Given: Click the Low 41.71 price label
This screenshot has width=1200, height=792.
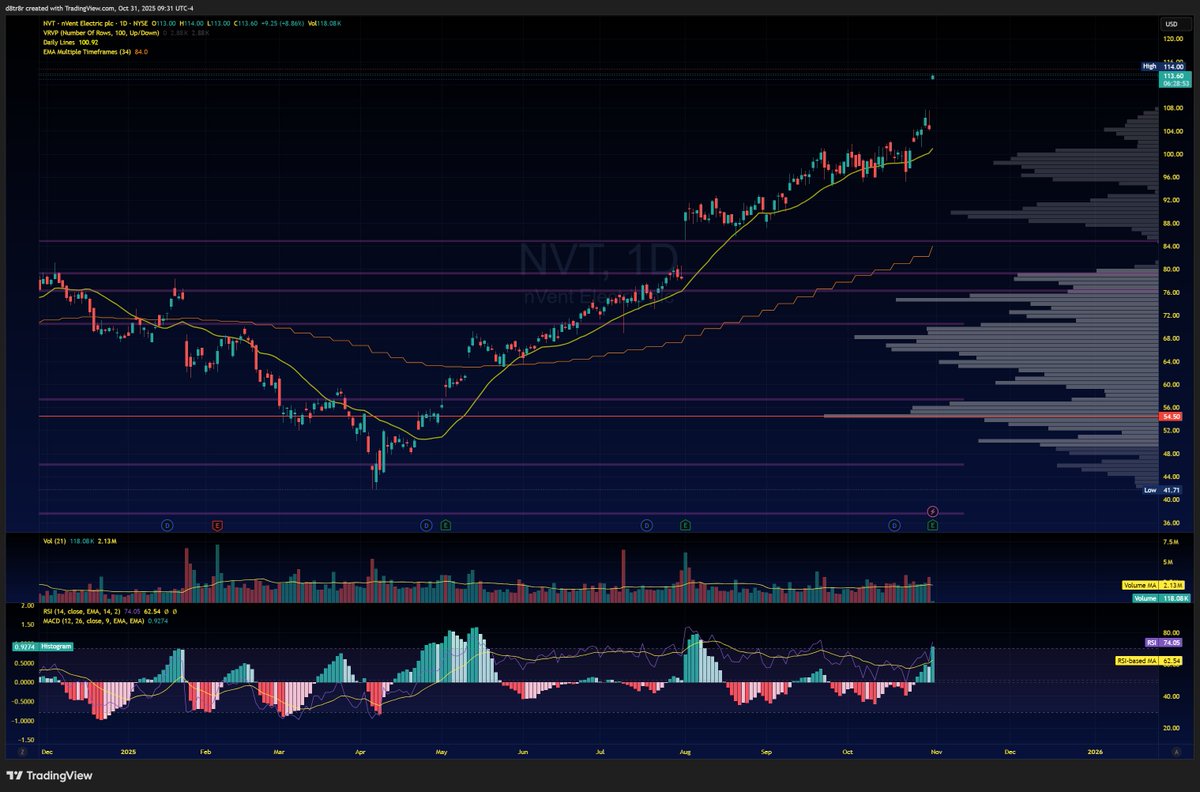Looking at the screenshot, I should pos(1163,490).
